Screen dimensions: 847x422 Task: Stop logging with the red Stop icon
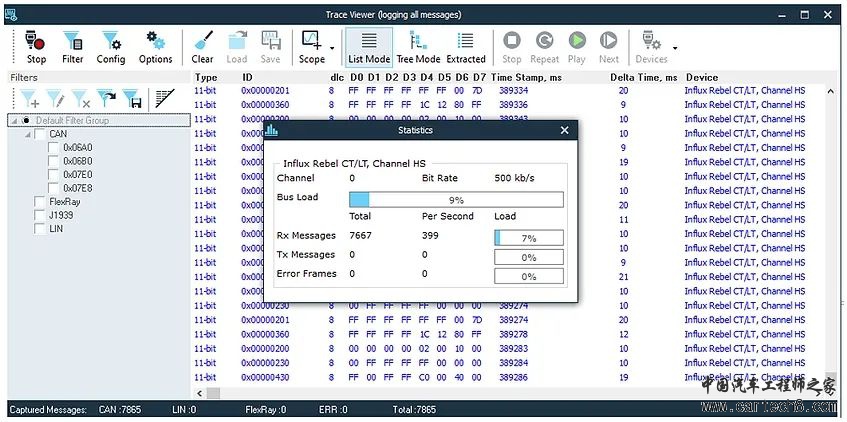(36, 48)
